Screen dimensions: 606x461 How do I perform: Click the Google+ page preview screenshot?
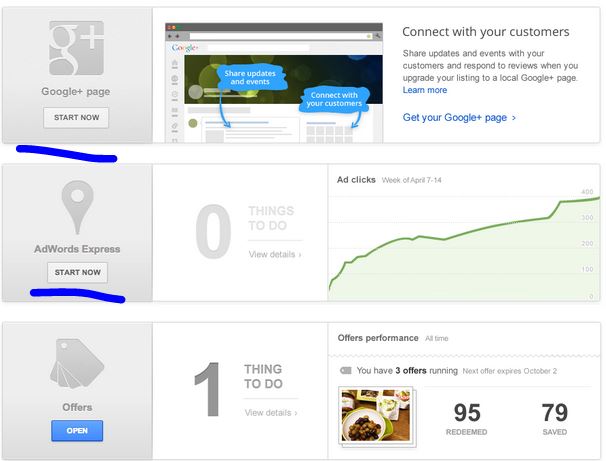point(274,83)
